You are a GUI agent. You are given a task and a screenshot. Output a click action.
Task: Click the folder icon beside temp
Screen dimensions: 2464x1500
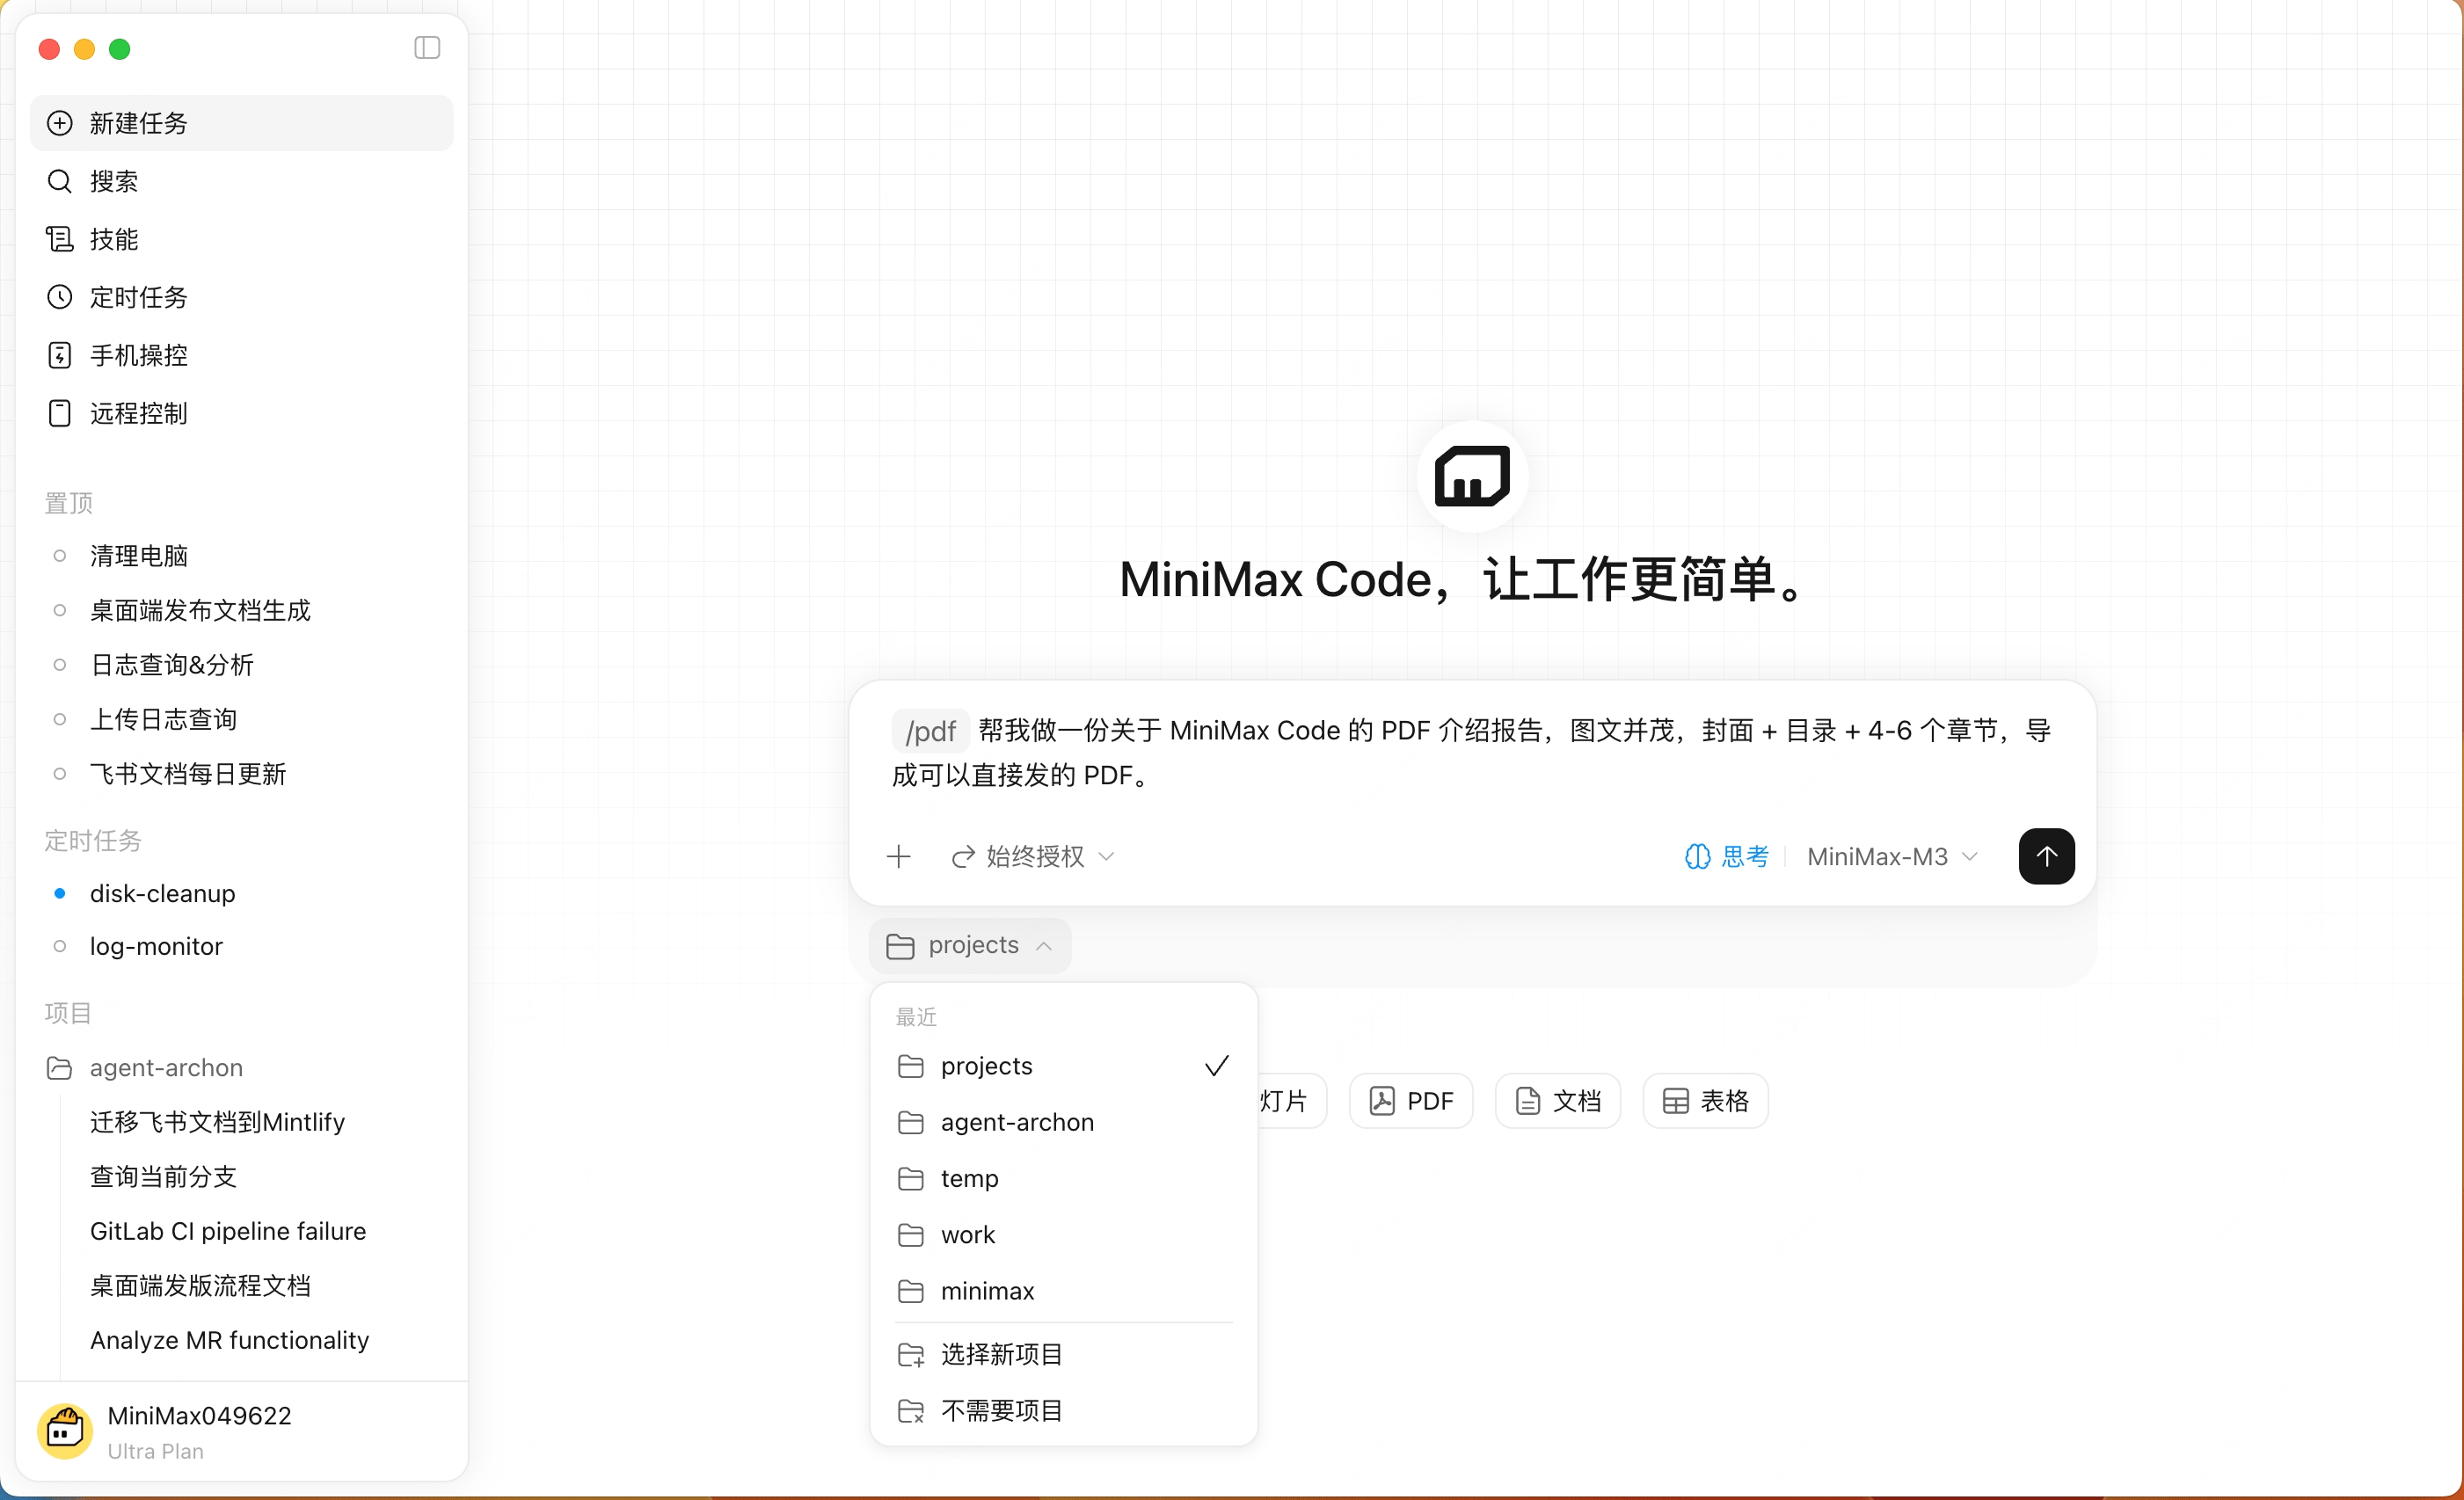coord(911,1179)
